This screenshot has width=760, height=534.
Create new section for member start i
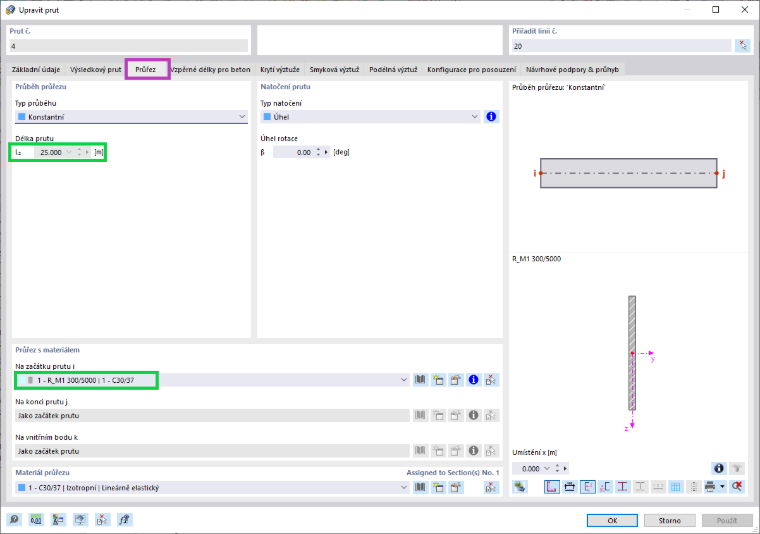438,380
